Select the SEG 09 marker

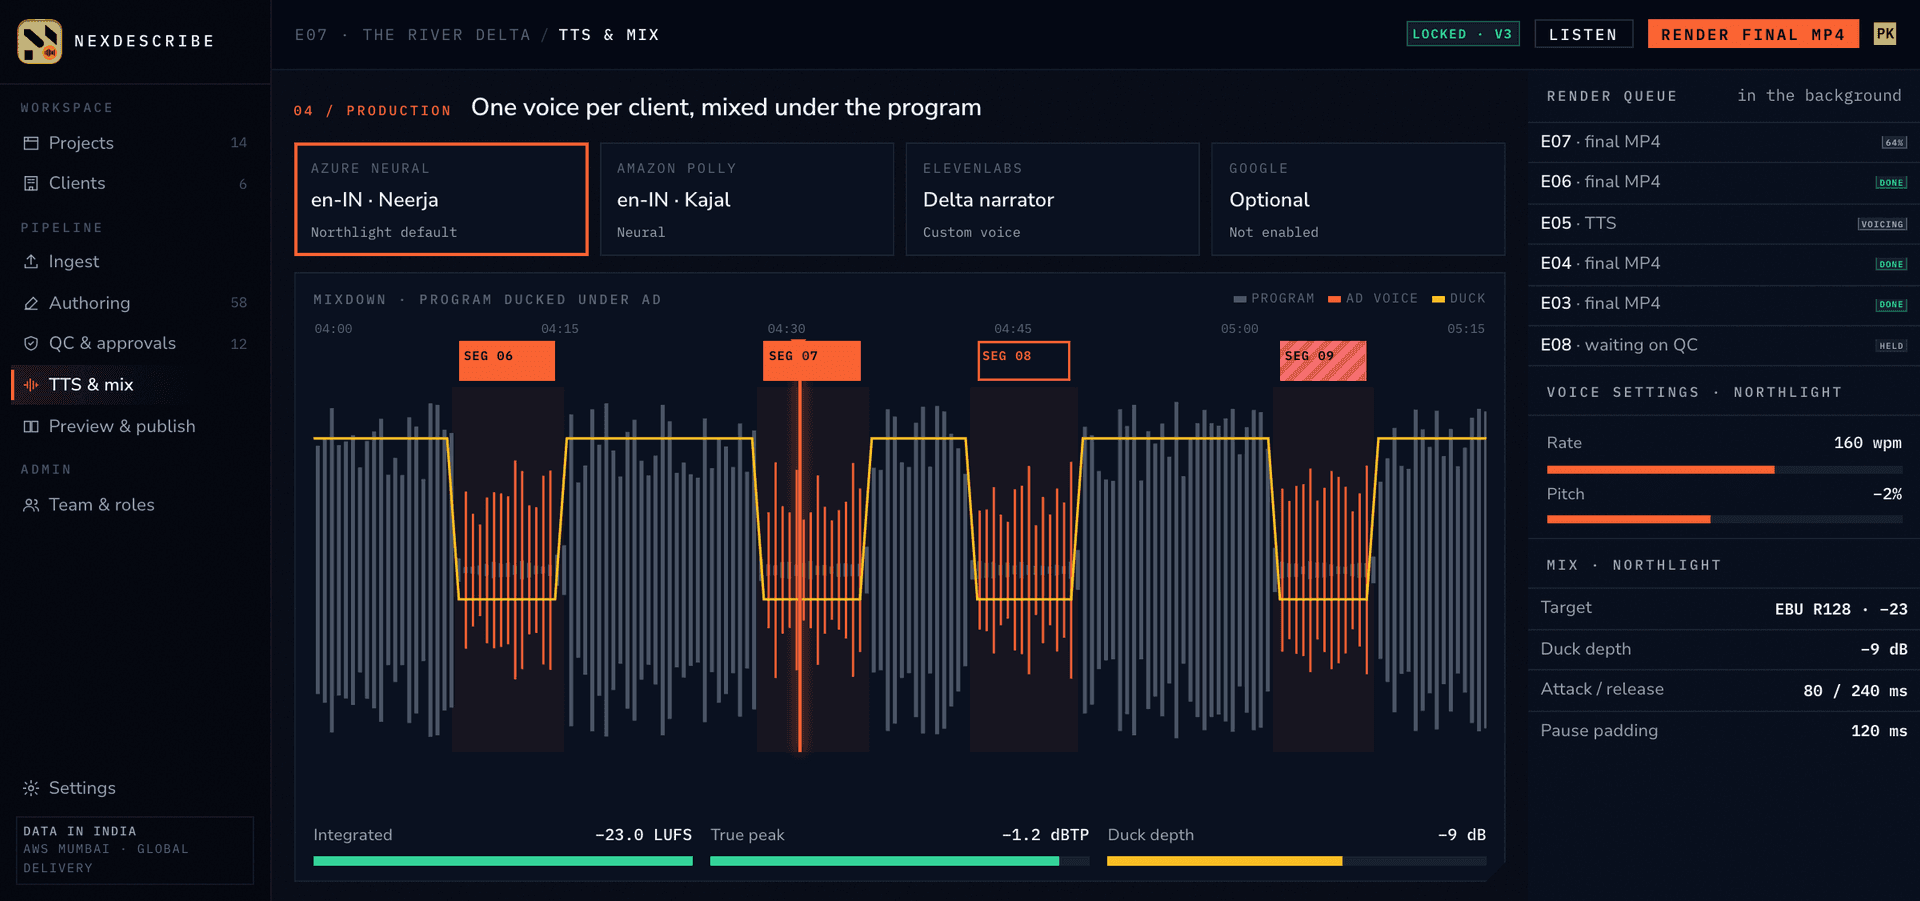click(1323, 361)
